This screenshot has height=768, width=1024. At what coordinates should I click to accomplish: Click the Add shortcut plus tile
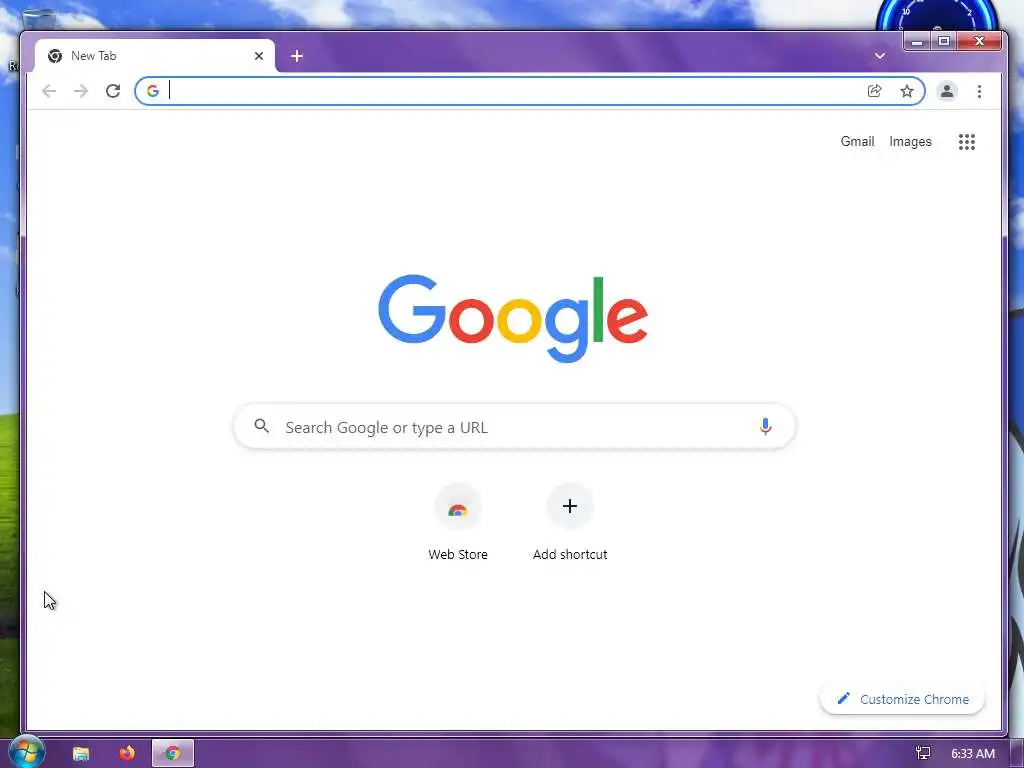[x=569, y=506]
